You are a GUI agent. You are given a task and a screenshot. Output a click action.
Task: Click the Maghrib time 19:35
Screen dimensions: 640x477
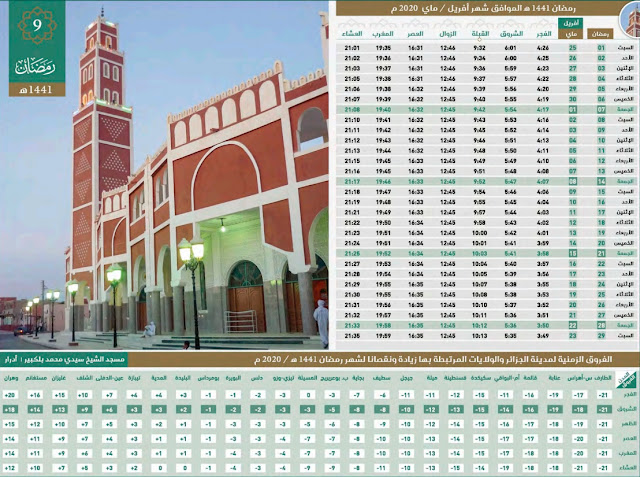point(383,48)
